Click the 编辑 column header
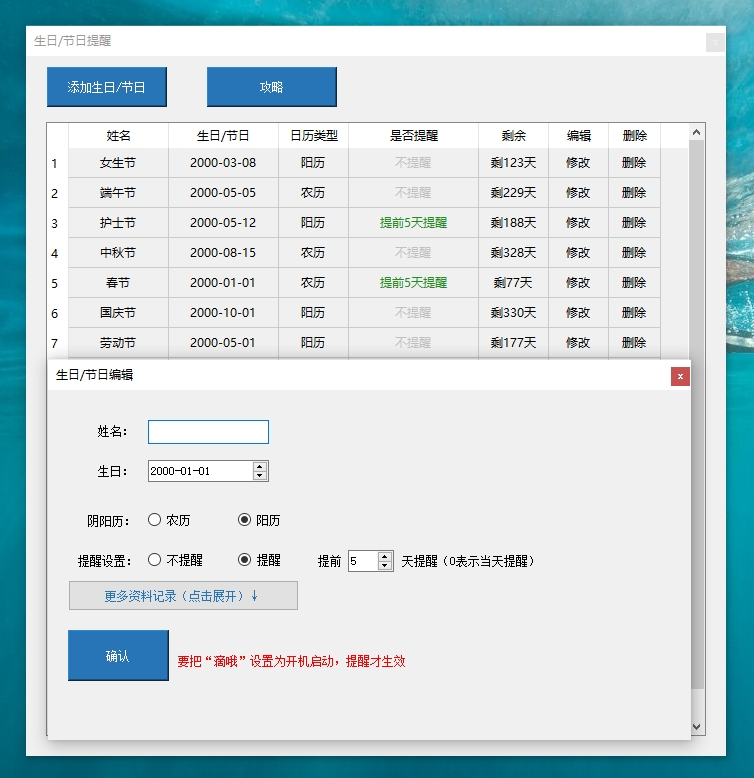The height and width of the screenshot is (778, 754). click(578, 135)
